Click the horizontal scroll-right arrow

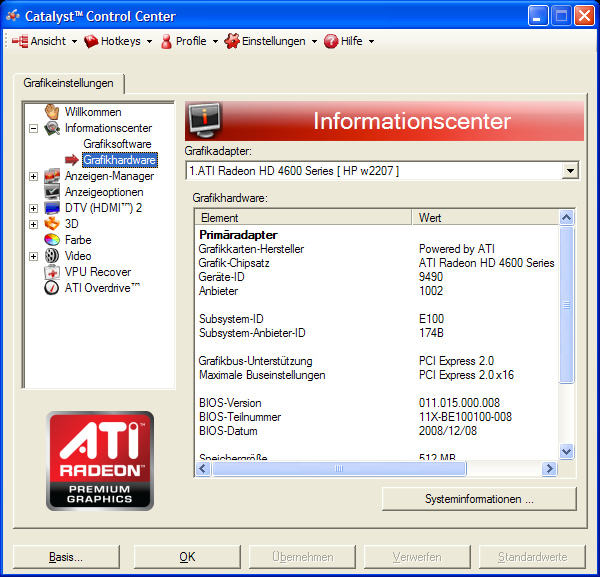coord(549,468)
